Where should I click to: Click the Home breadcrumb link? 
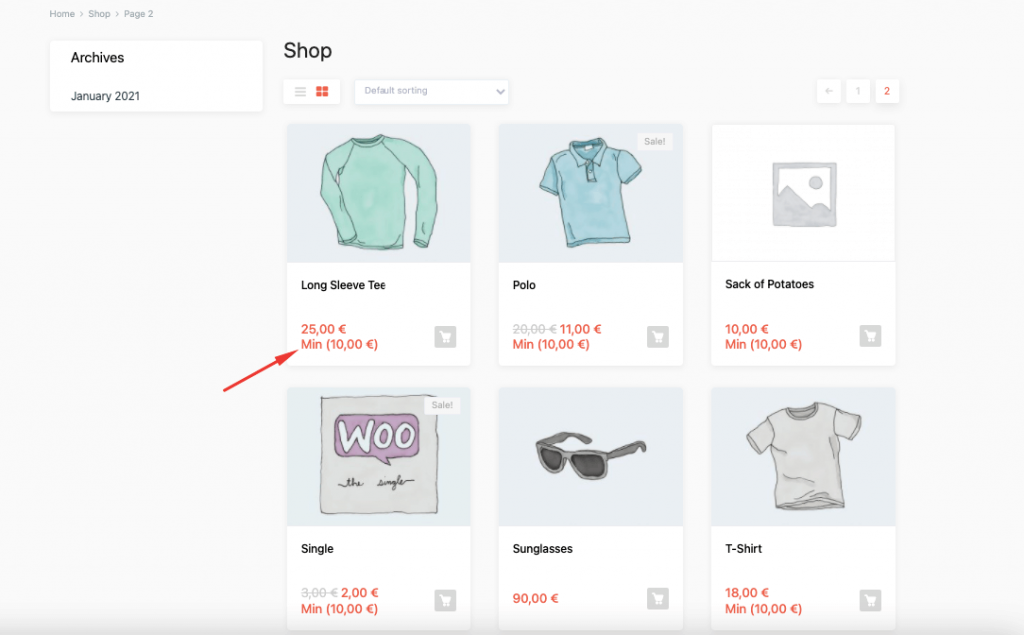(x=62, y=14)
